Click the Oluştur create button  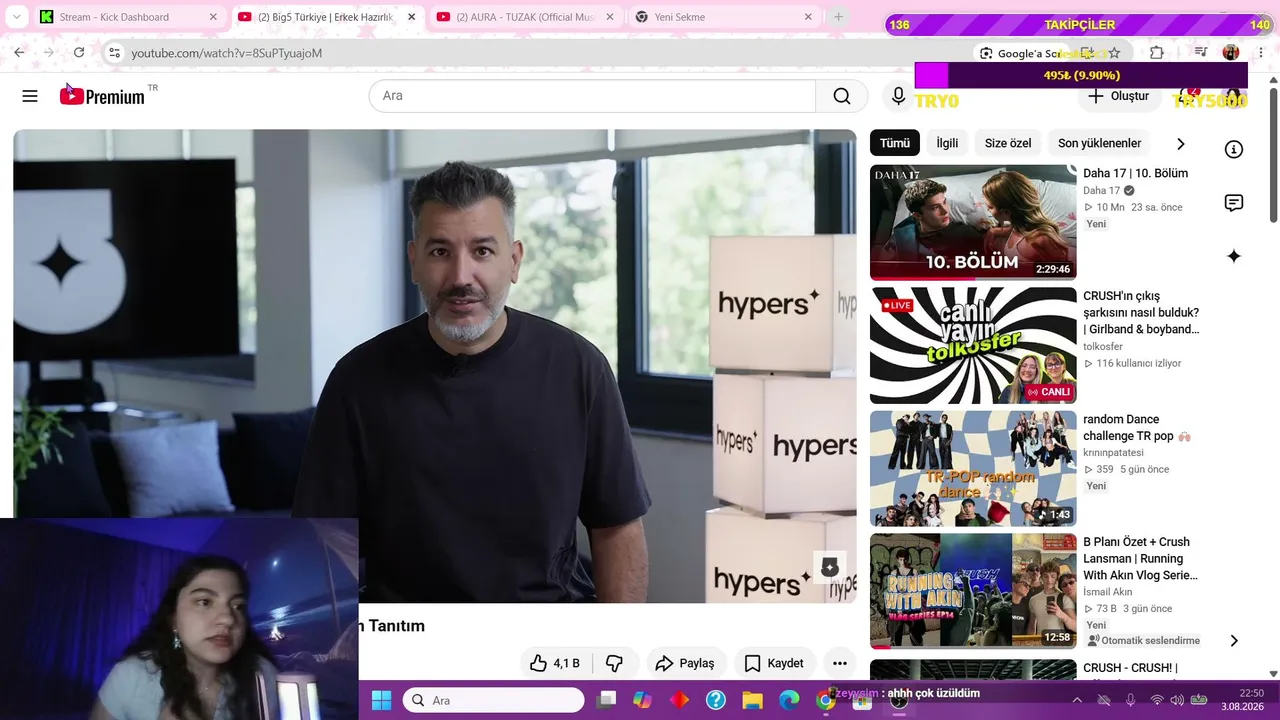[1118, 96]
